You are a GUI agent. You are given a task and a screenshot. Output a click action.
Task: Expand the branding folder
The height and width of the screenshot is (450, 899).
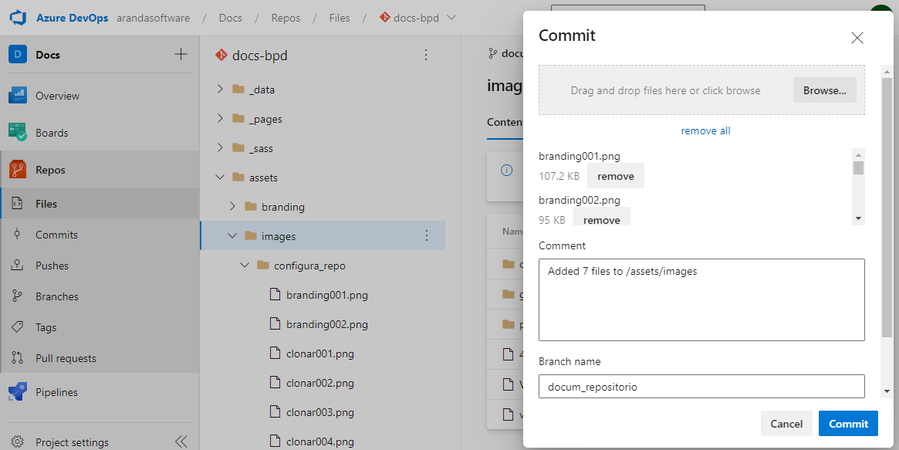click(x=232, y=207)
